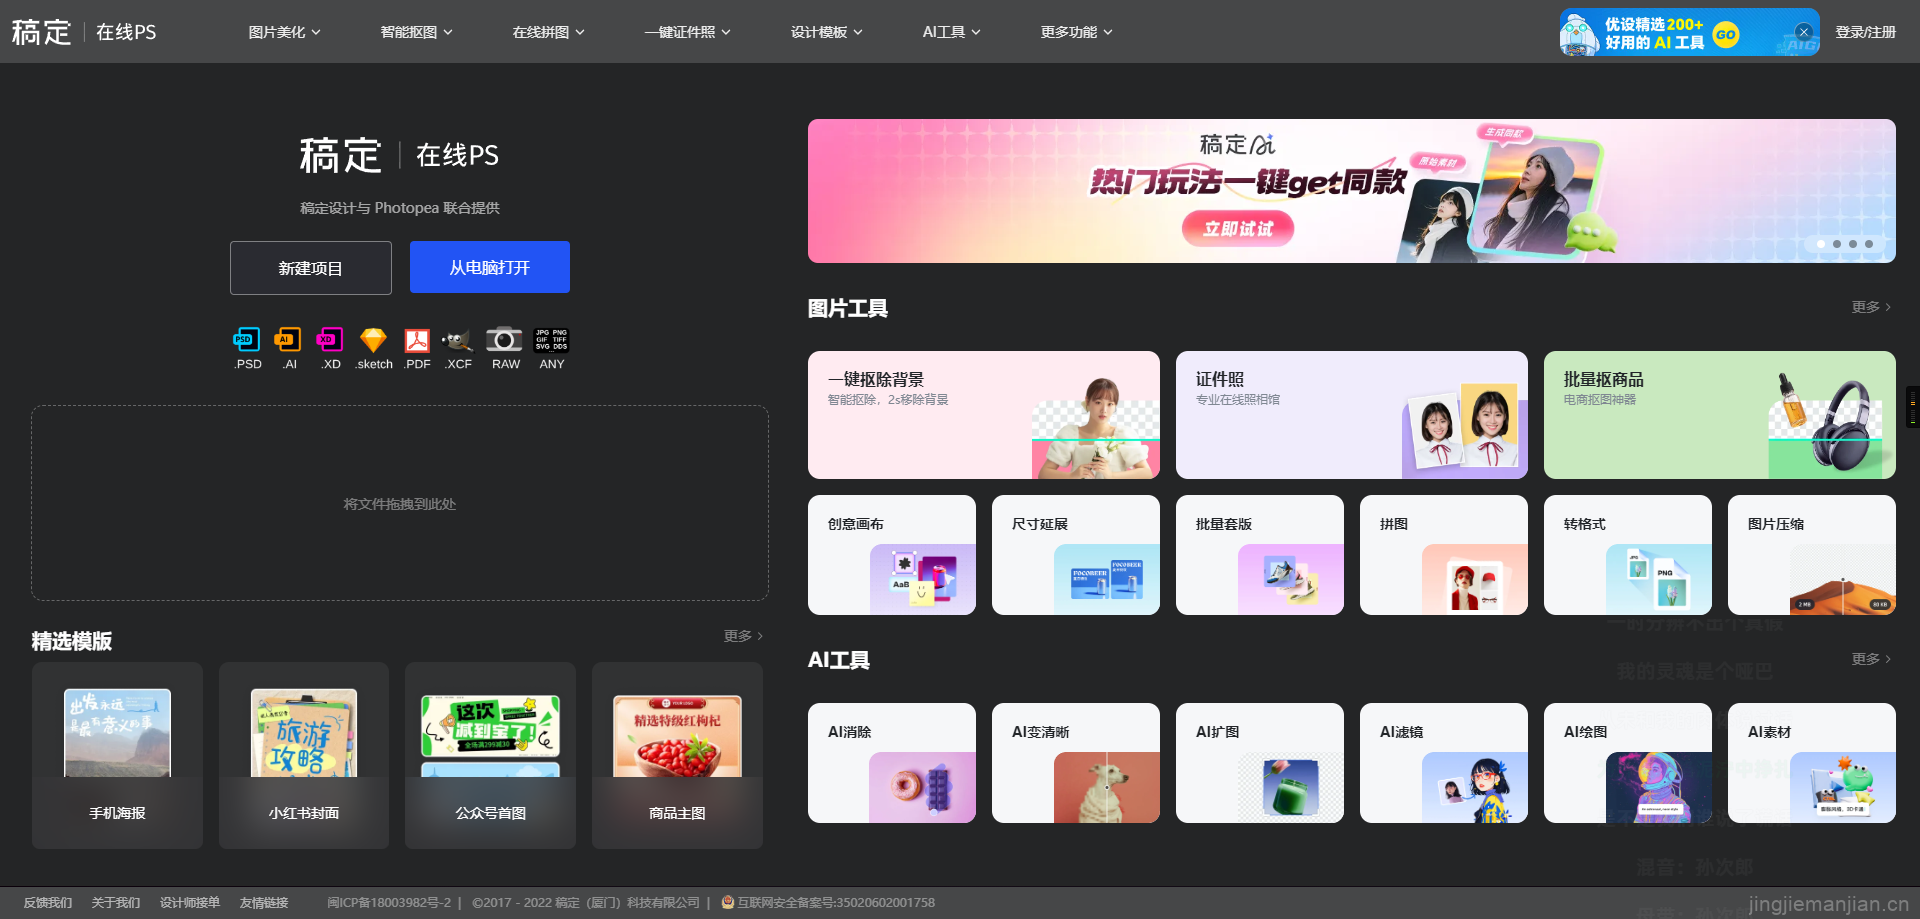Close the AI tools promo banner

1804,32
